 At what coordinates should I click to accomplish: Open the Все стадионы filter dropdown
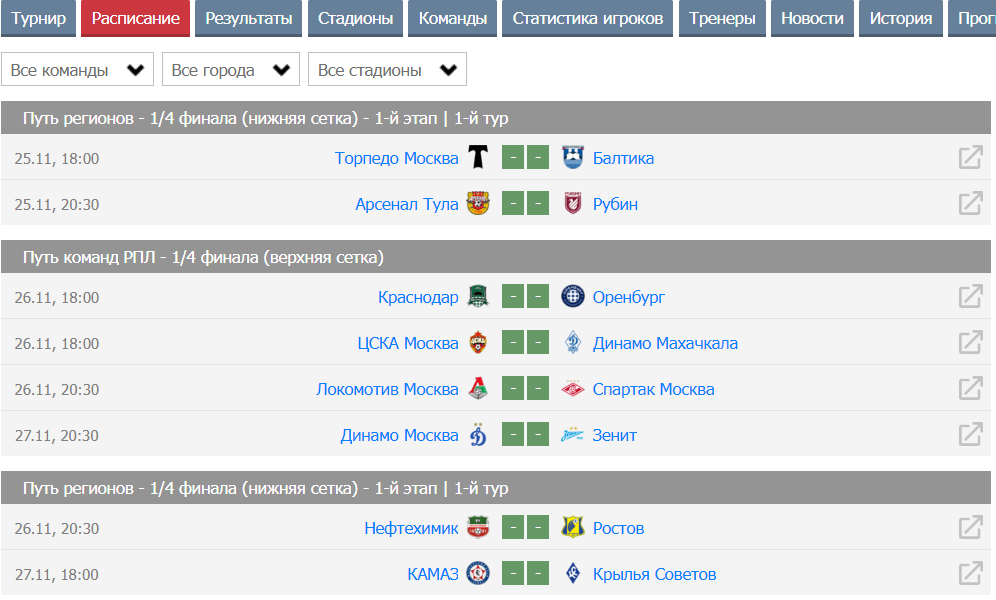(x=387, y=70)
